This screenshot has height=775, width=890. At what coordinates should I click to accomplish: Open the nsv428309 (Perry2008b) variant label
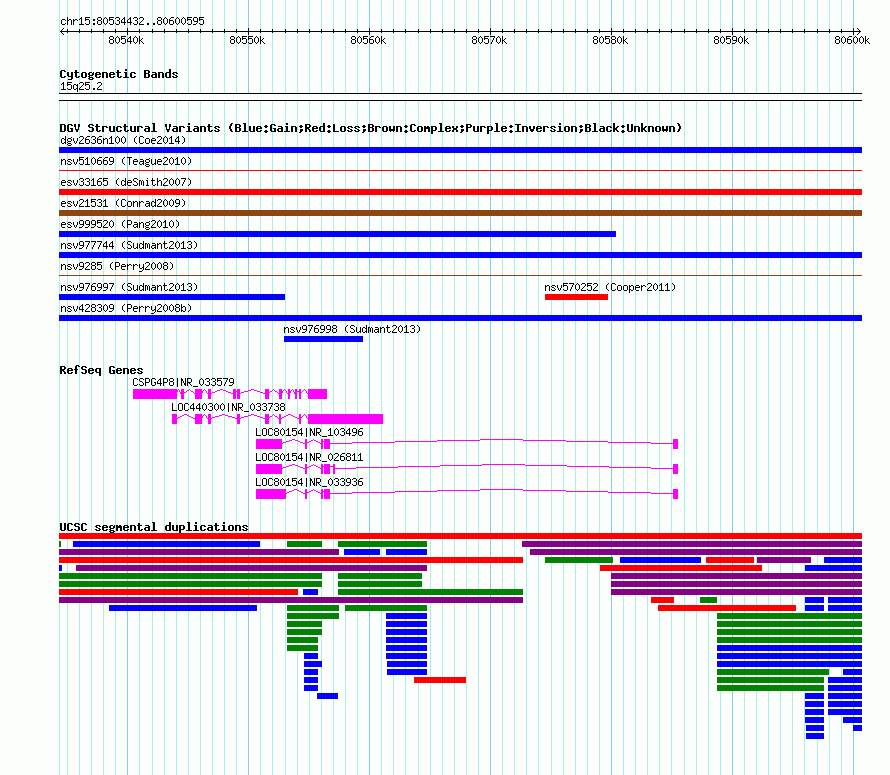pos(126,308)
